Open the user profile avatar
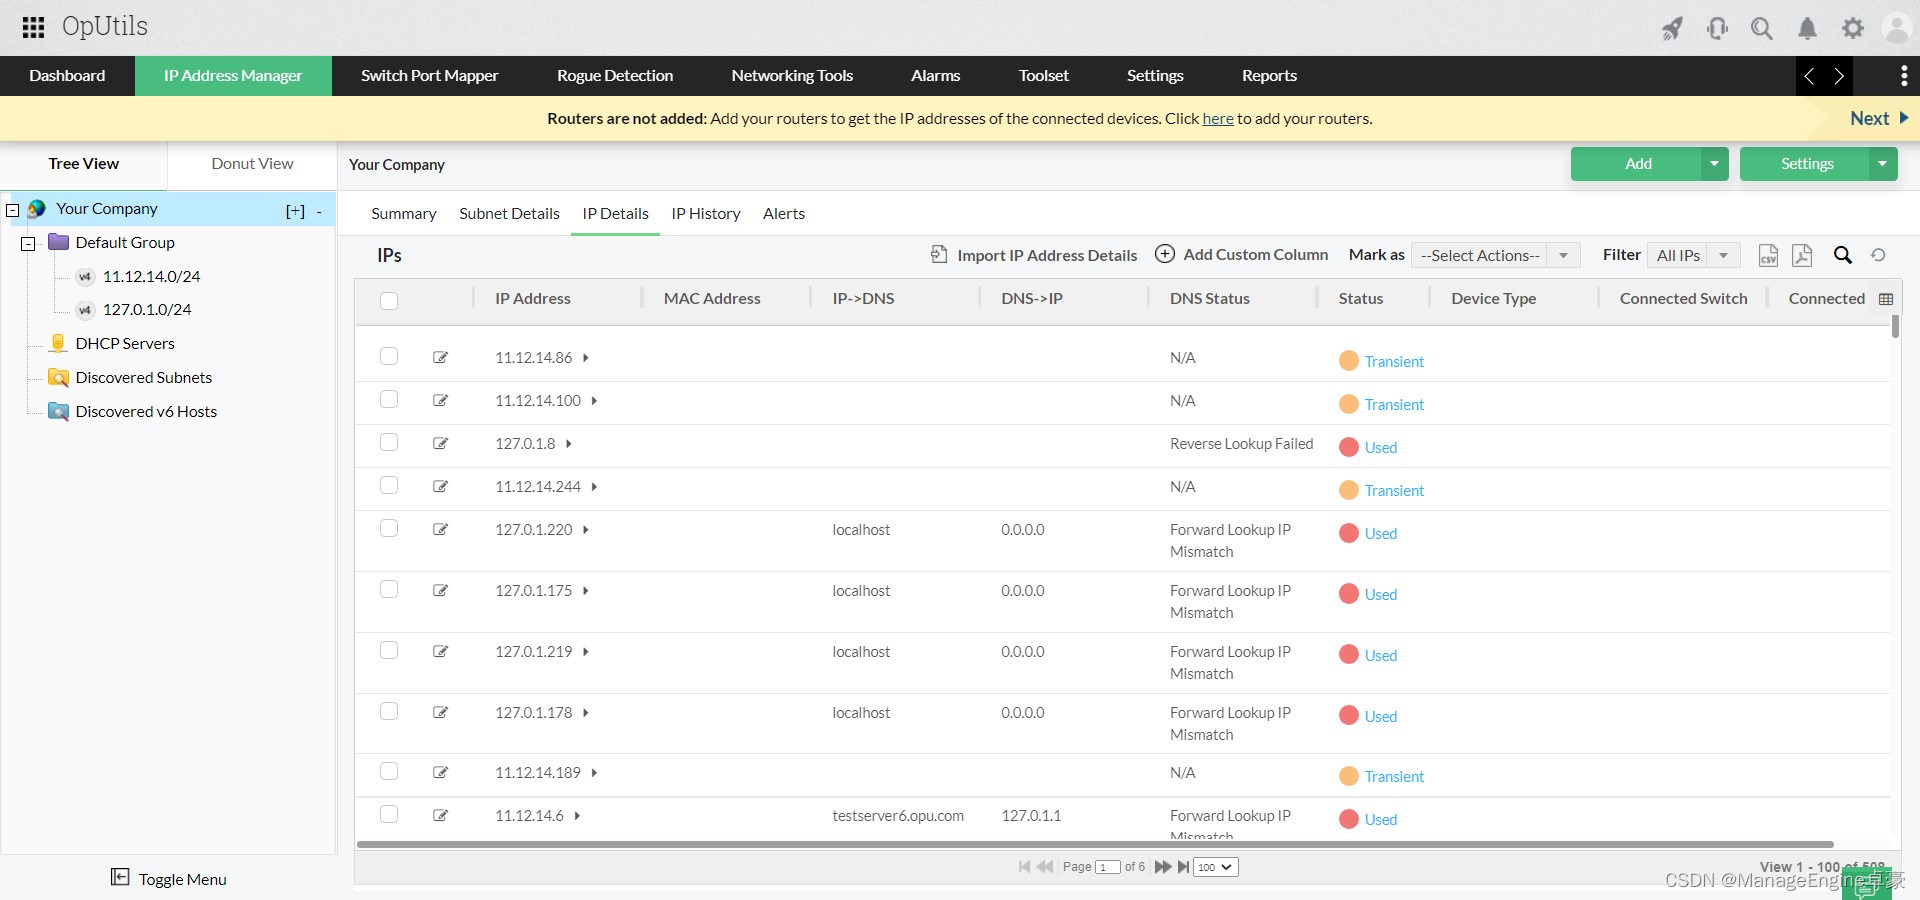This screenshot has height=900, width=1920. (1896, 28)
